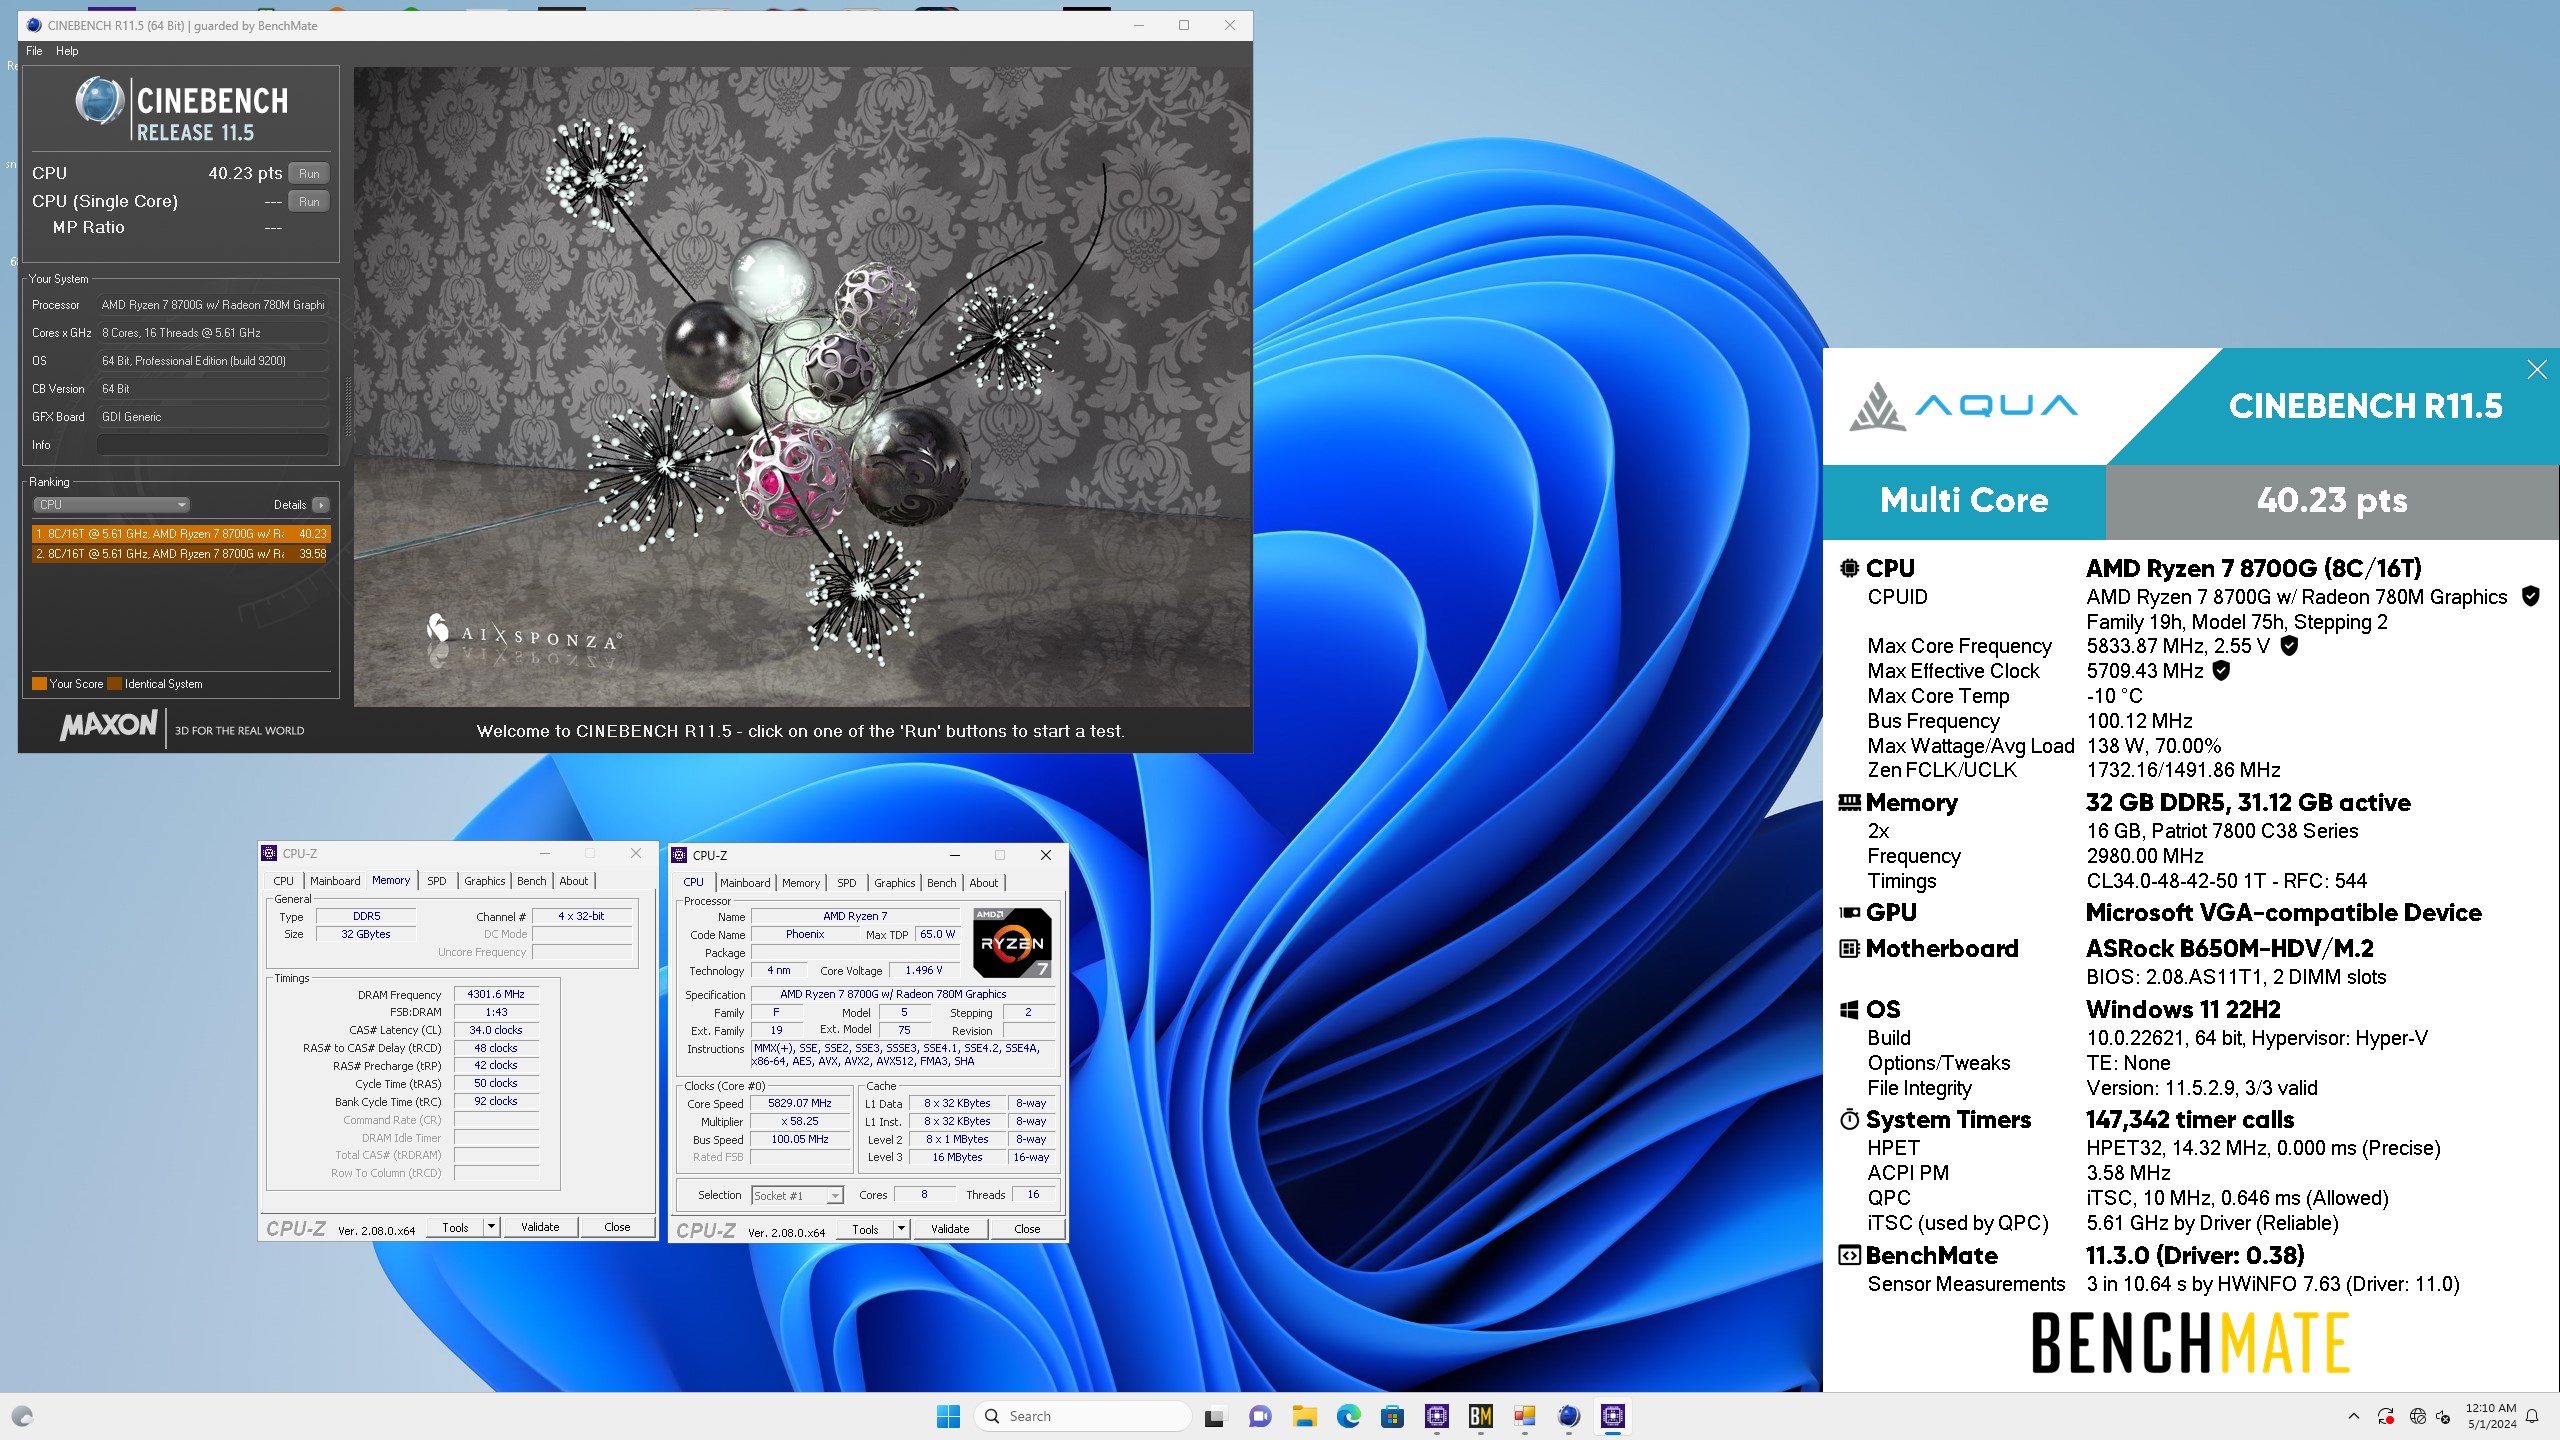The height and width of the screenshot is (1440, 2560).
Task: Open File Explorer from the taskbar
Action: 1304,1416
